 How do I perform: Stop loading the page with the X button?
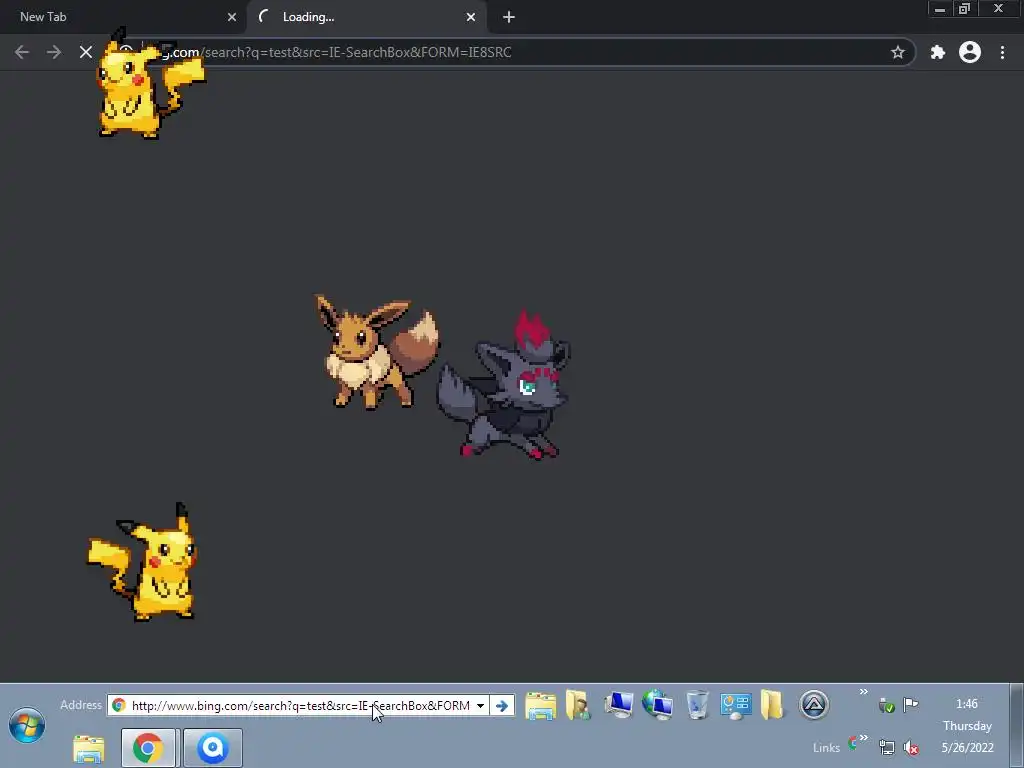[x=86, y=52]
